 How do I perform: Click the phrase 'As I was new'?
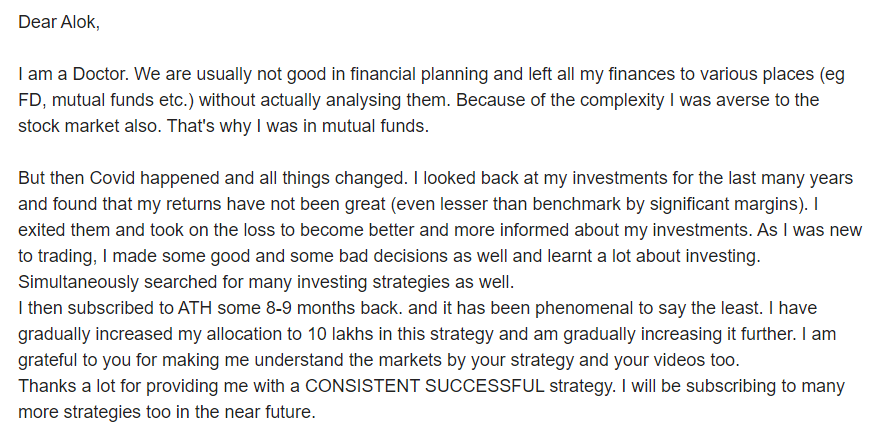809,230
